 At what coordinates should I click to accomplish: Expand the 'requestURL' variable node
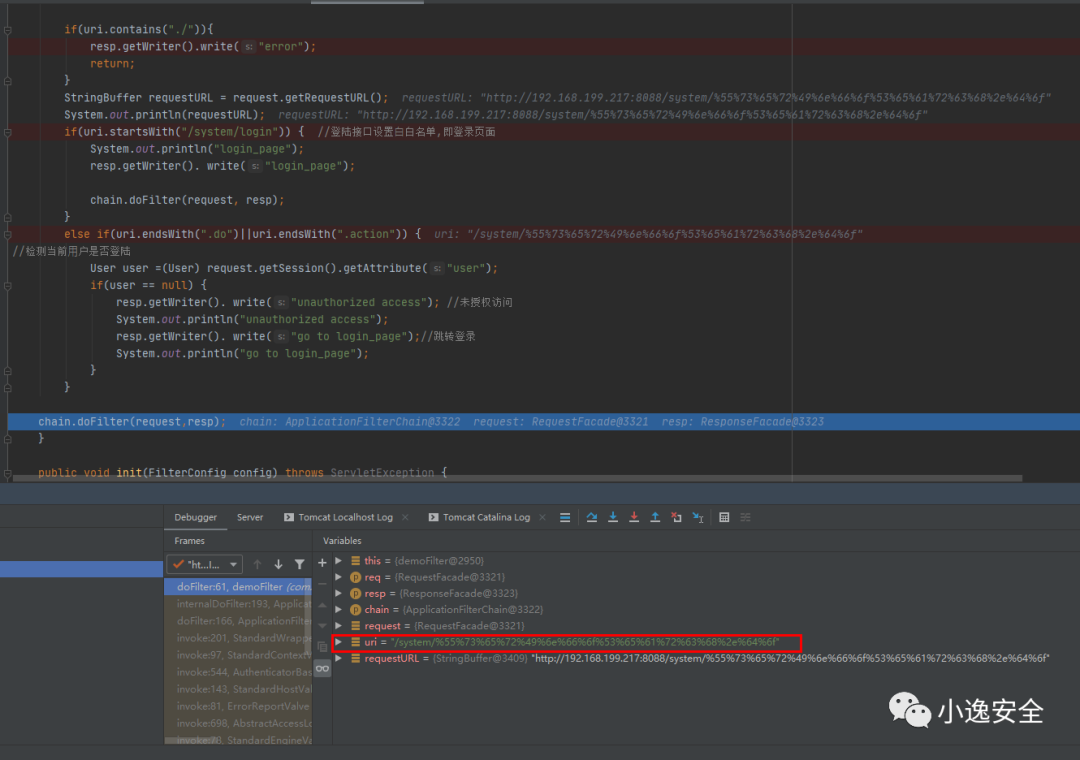pyautogui.click(x=339, y=658)
